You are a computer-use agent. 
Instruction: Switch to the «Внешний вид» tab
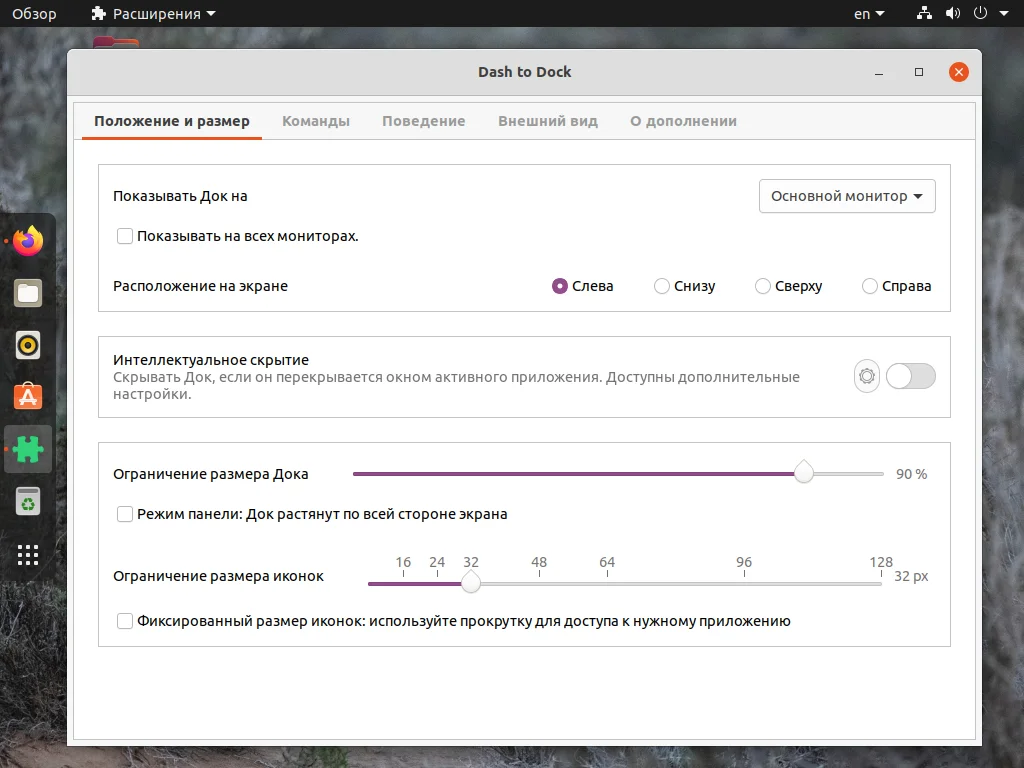click(x=547, y=120)
